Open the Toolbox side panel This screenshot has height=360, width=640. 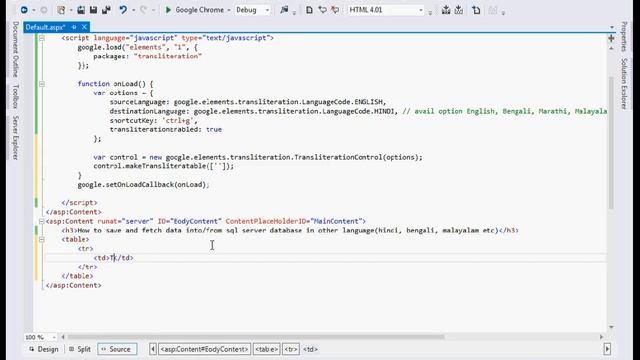click(15, 96)
